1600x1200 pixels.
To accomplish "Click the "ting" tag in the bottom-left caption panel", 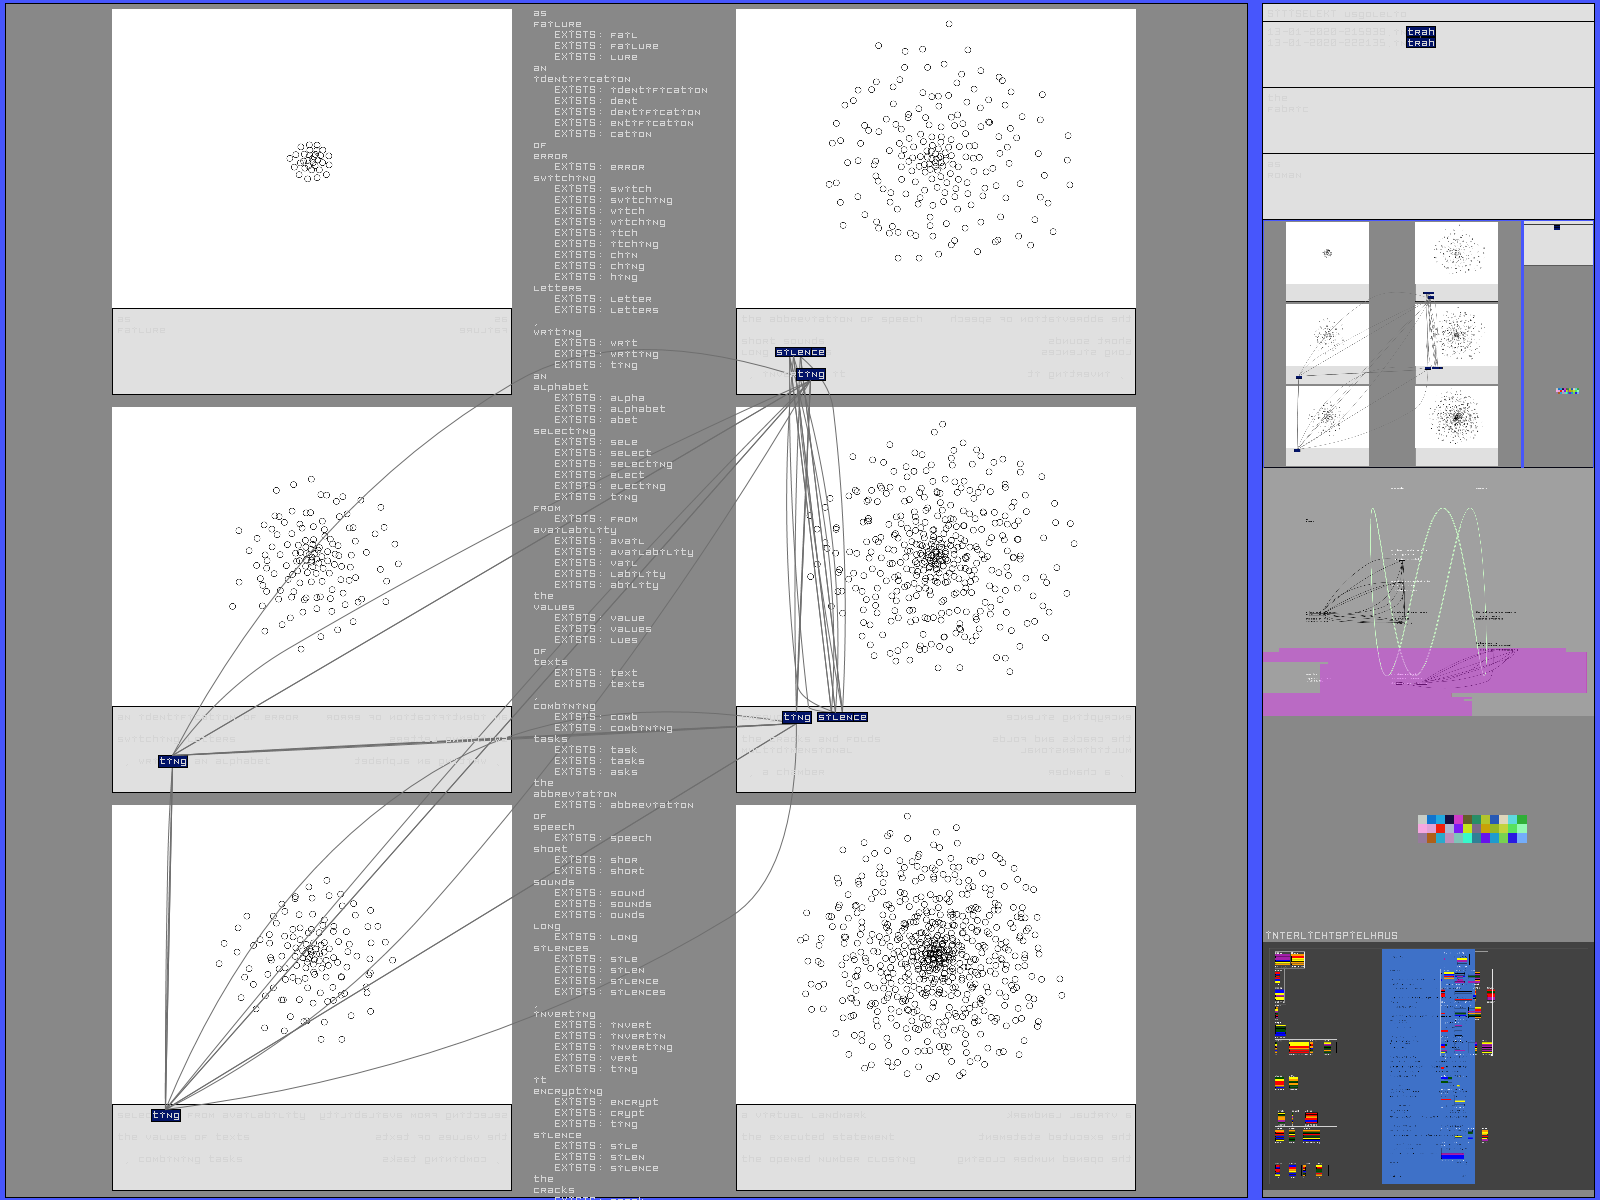I will pos(166,1115).
